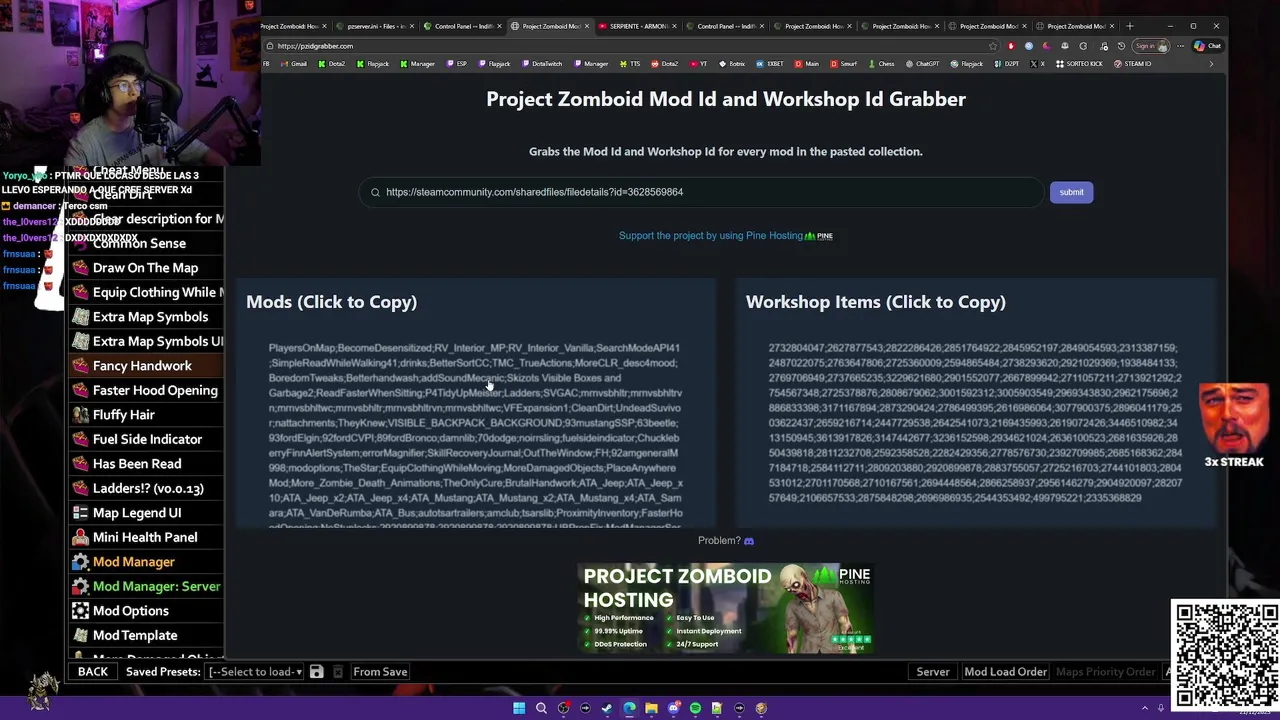Copy the Mods ID list text block
This screenshot has width=1280, height=720.
[x=476, y=434]
